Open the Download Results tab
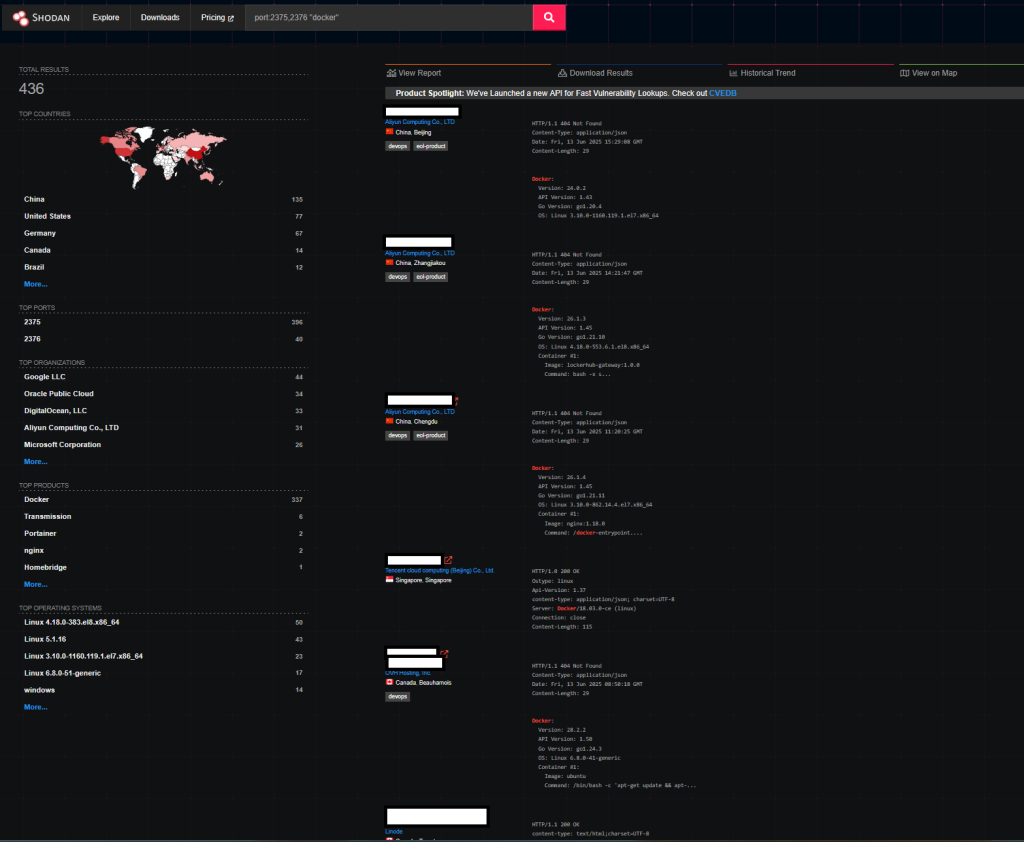The height and width of the screenshot is (842, 1024). pyautogui.click(x=595, y=73)
